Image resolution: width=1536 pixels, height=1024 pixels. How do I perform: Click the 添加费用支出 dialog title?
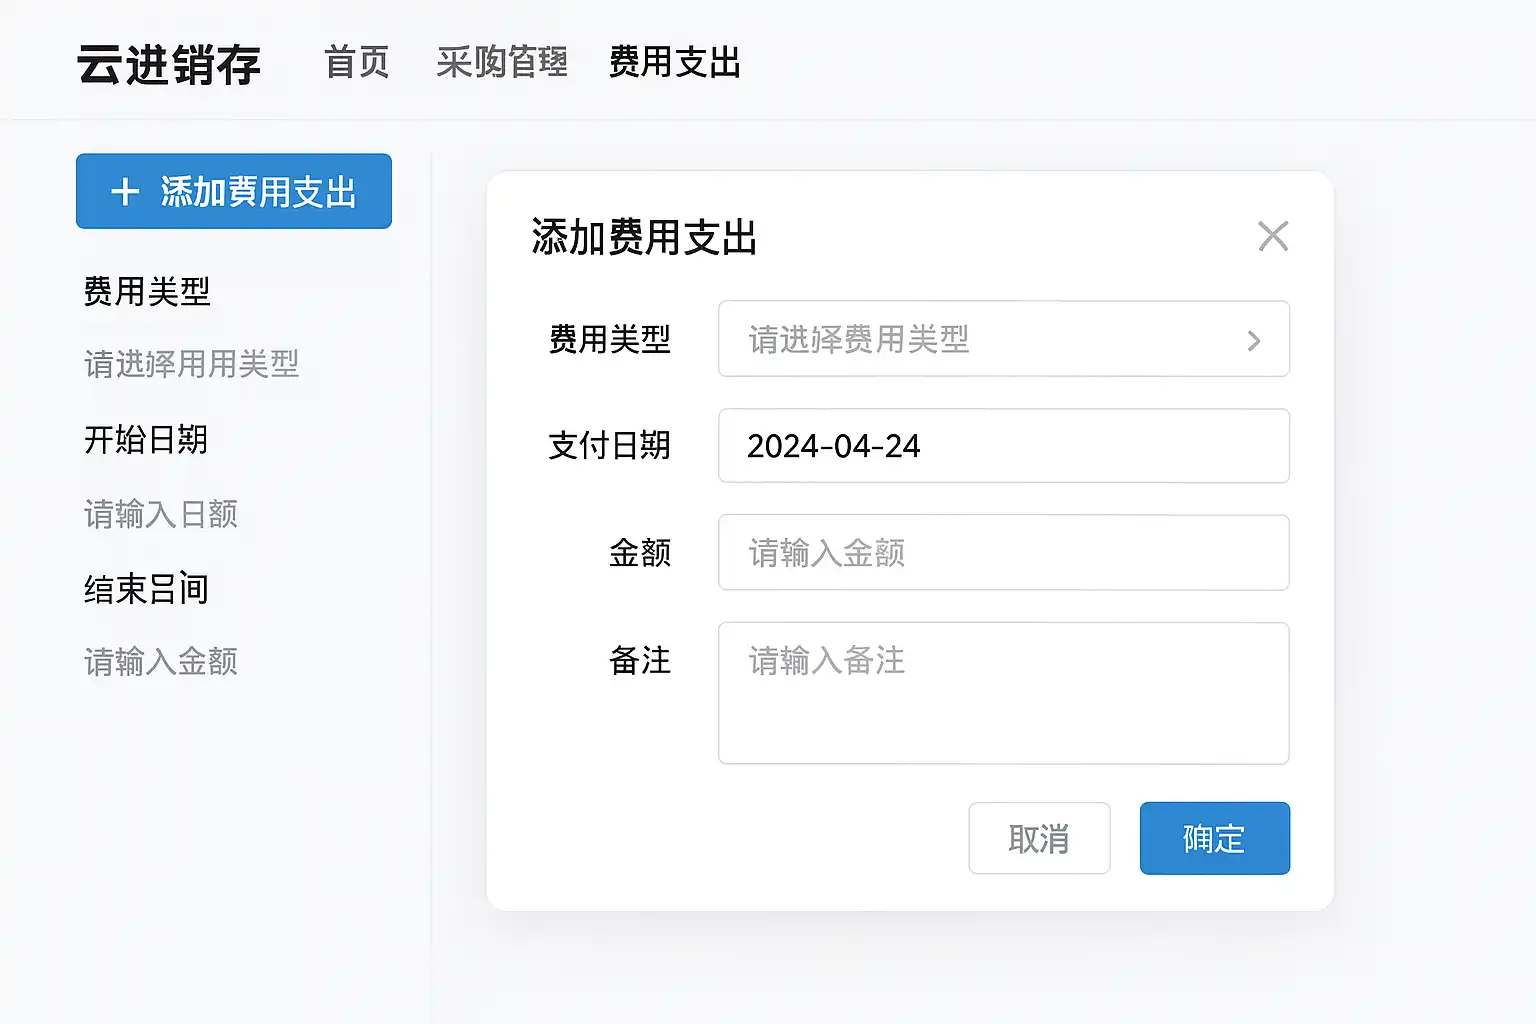coord(644,238)
